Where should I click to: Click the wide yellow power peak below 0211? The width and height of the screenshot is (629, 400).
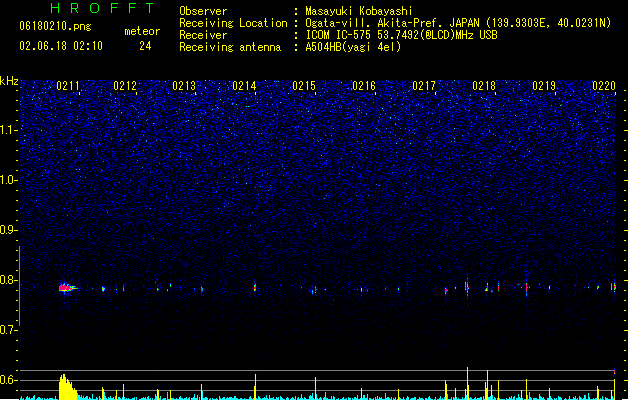pyautogui.click(x=67, y=387)
